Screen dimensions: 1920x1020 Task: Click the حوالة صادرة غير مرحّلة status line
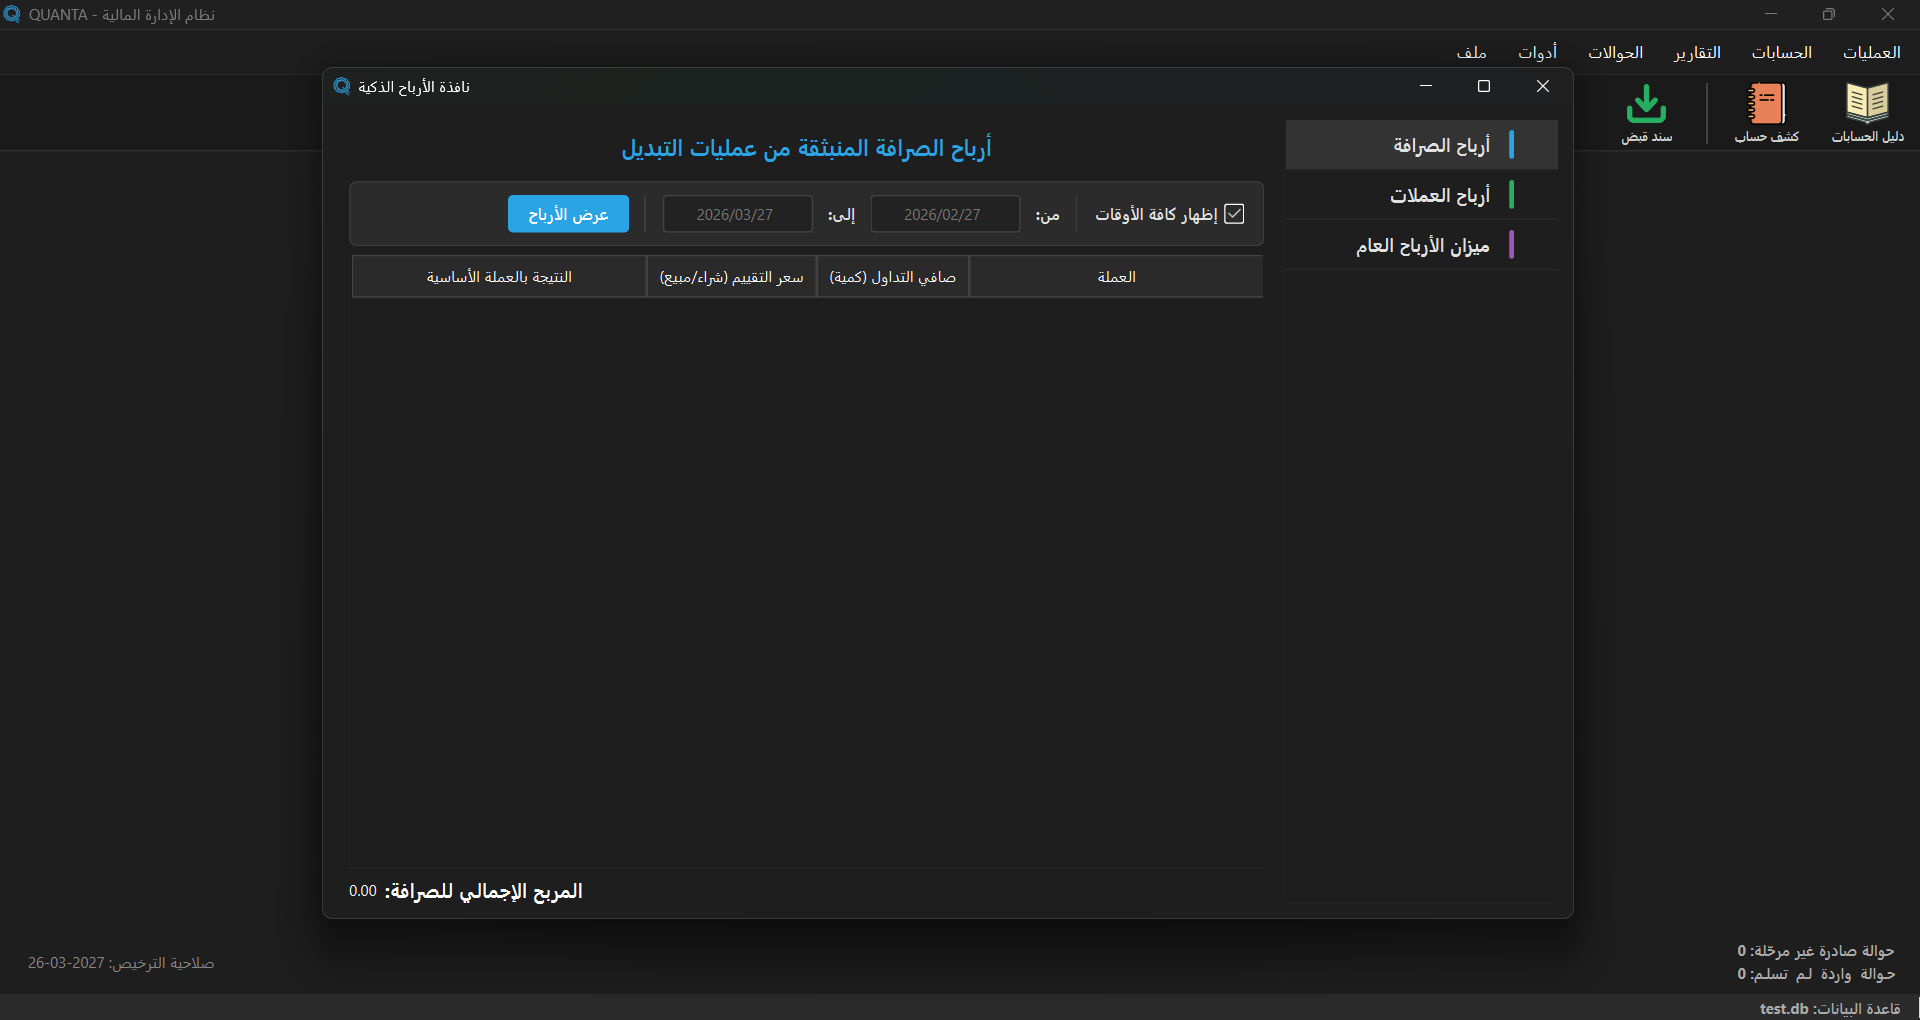click(1815, 951)
